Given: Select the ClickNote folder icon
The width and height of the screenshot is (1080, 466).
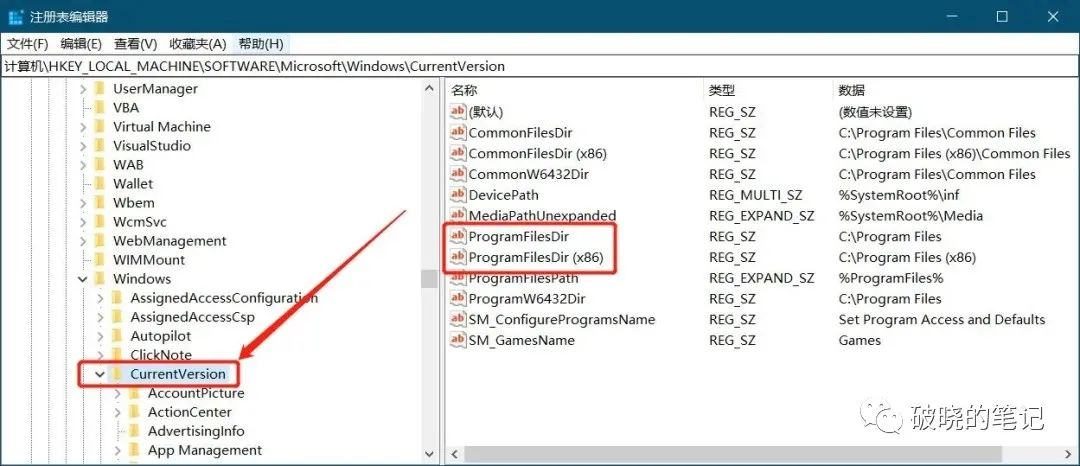Looking at the screenshot, I should [116, 355].
